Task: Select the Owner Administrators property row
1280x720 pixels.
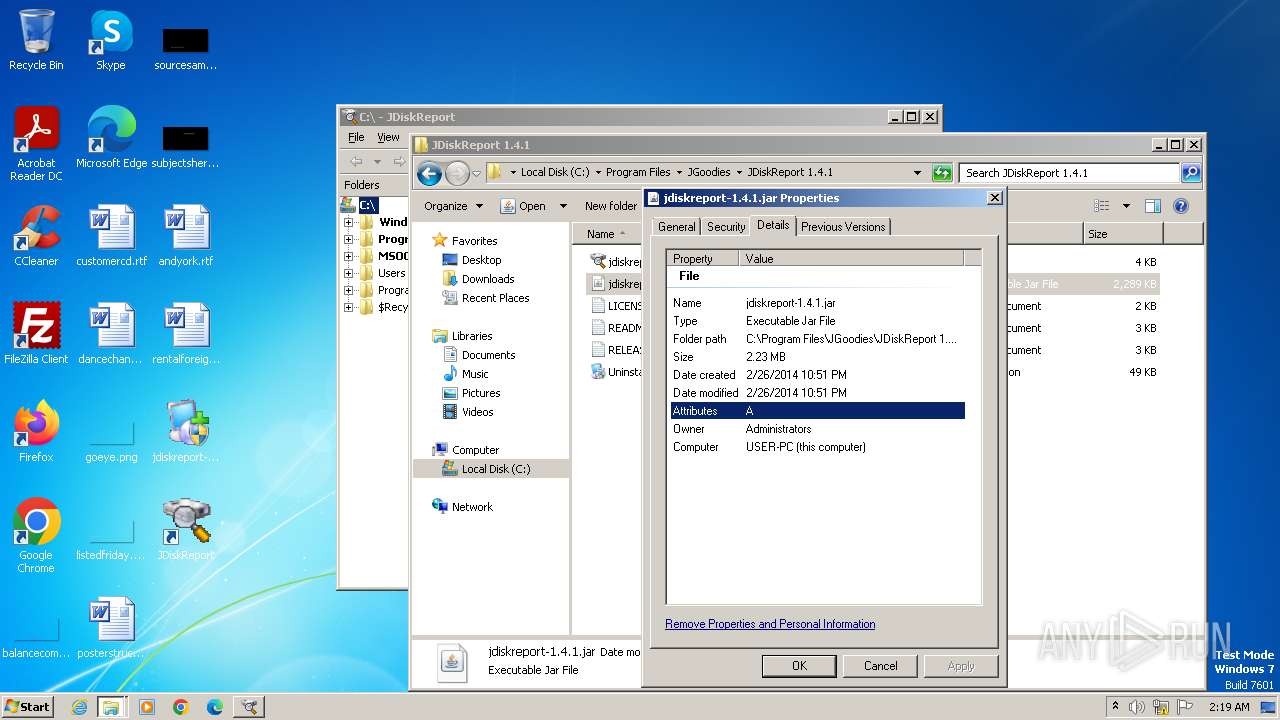Action: point(816,429)
